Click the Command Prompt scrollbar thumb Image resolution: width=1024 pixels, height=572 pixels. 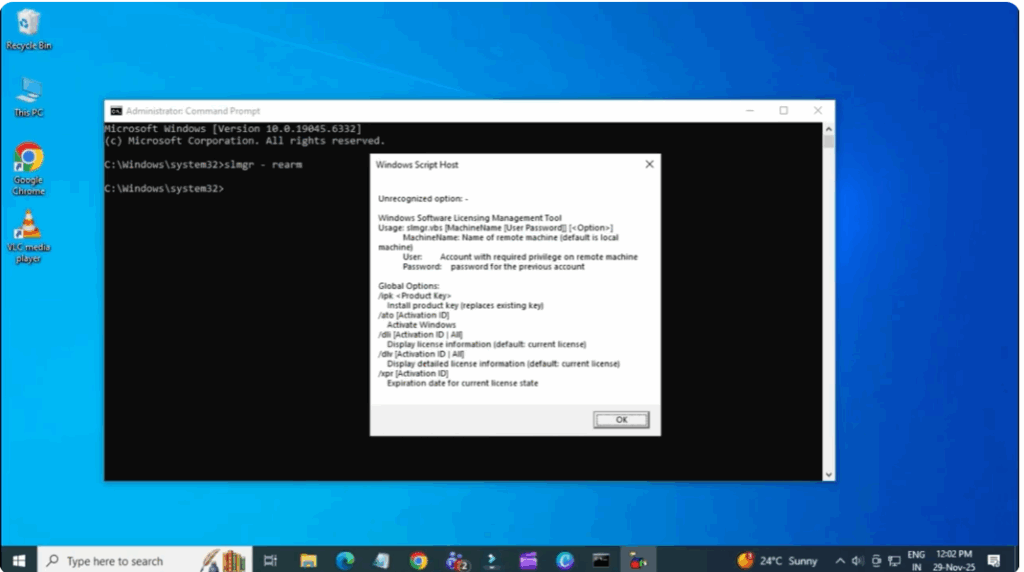point(828,140)
